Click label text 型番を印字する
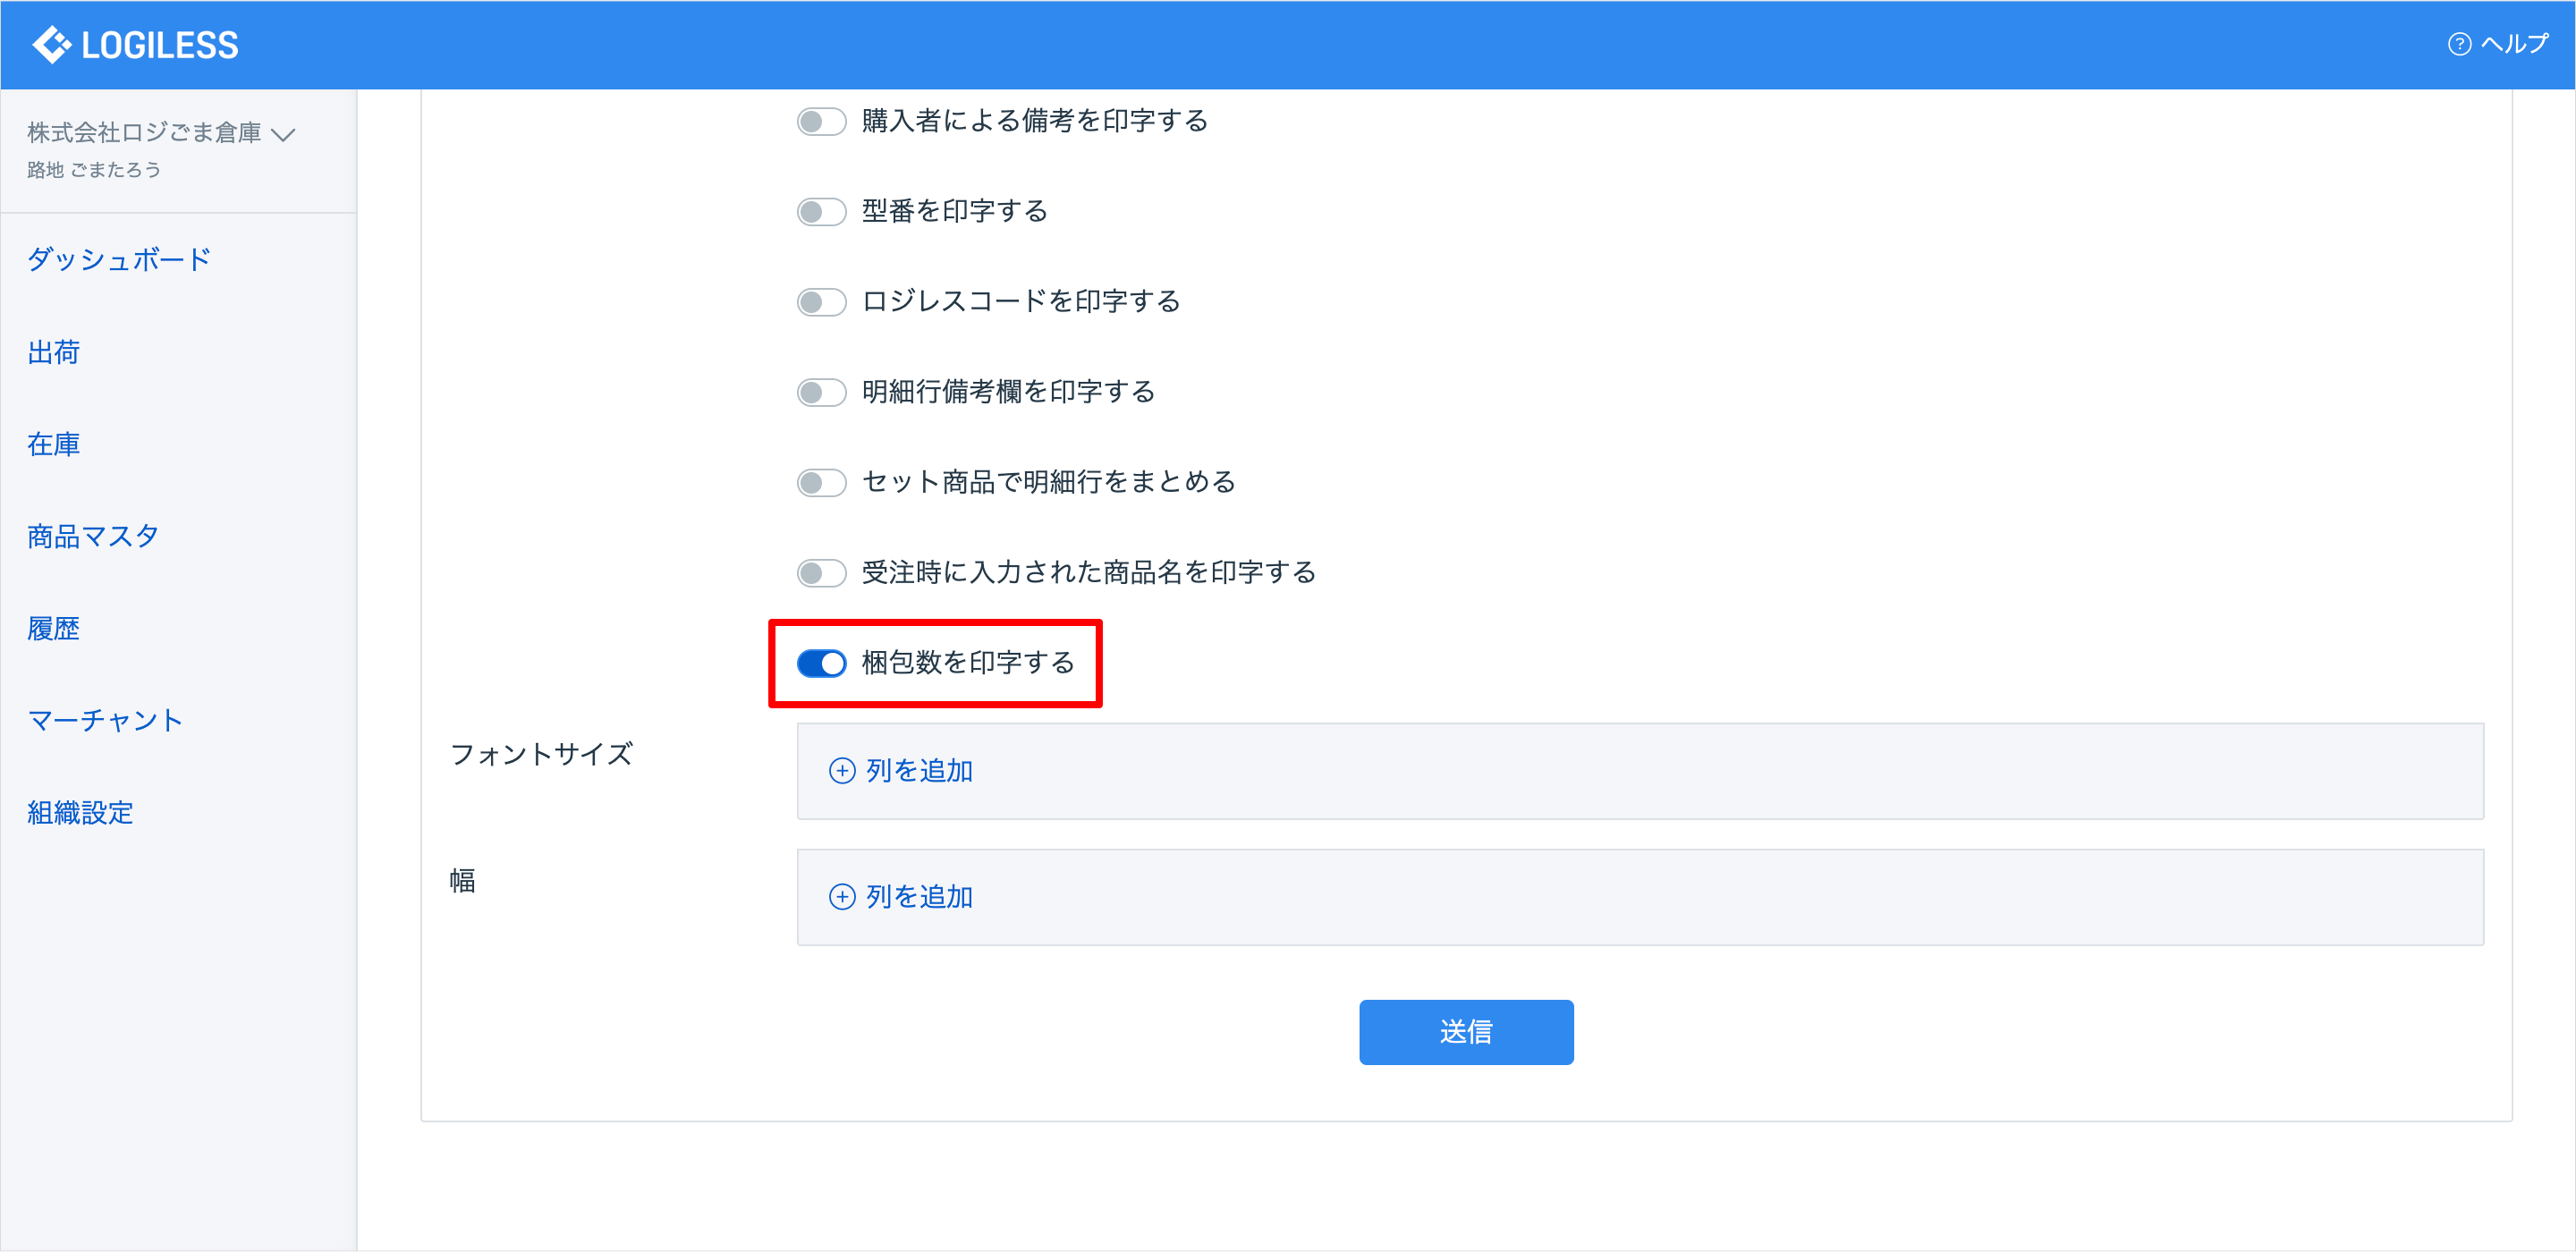2576x1252 pixels. 954,211
